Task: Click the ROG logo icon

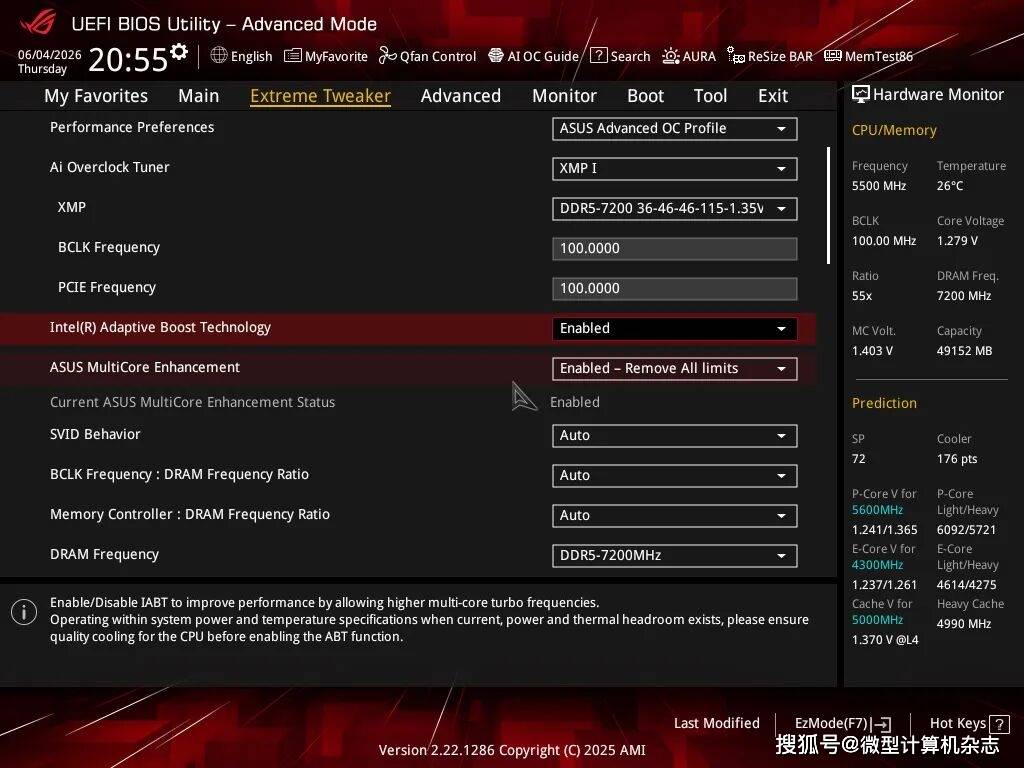Action: [38, 23]
